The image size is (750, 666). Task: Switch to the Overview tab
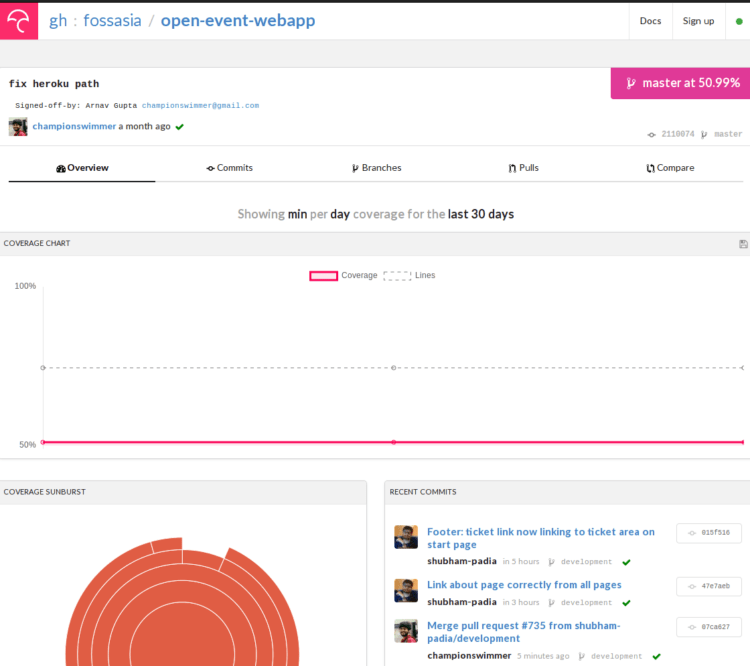click(82, 168)
